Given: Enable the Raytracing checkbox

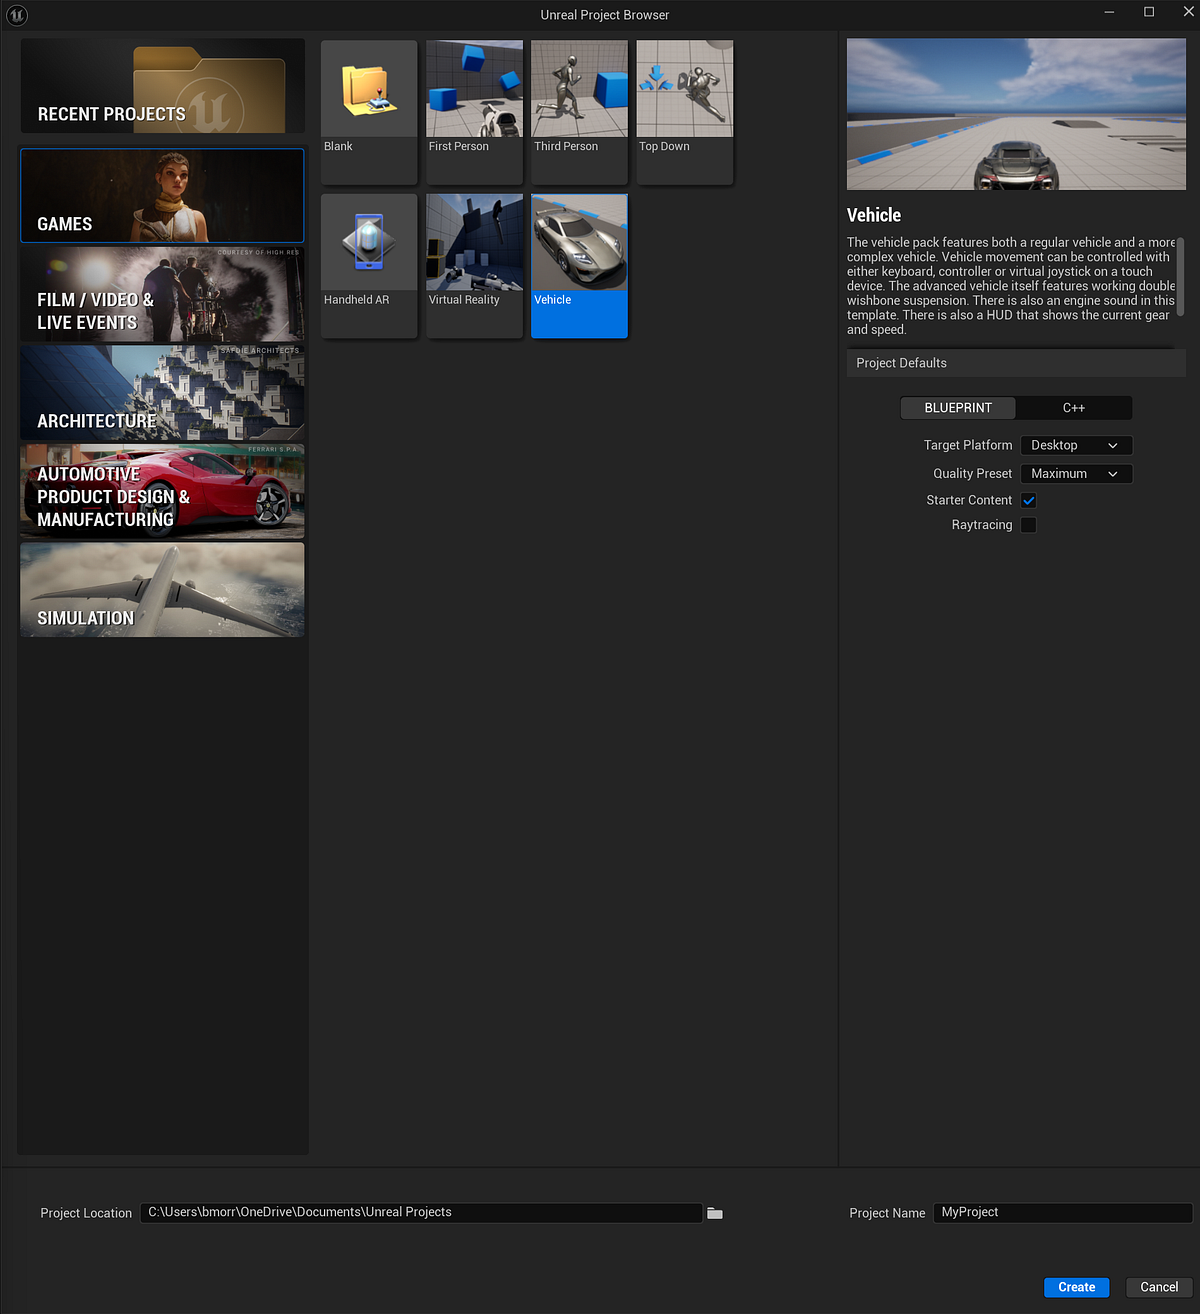Looking at the screenshot, I should [1028, 524].
